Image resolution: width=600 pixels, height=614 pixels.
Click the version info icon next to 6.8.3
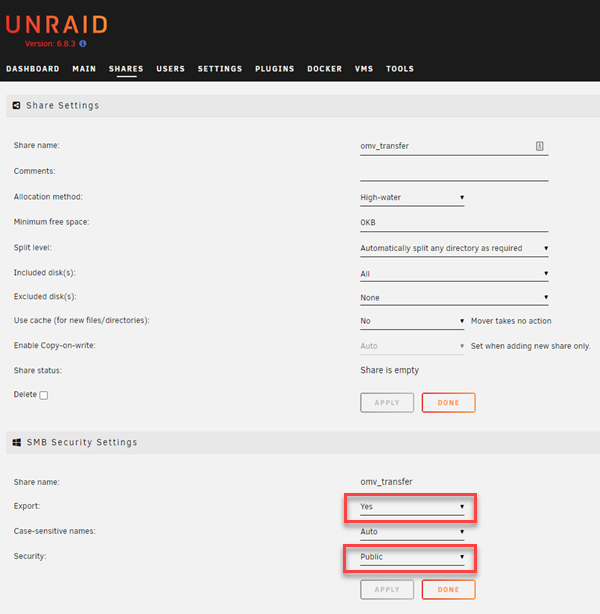pos(82,44)
